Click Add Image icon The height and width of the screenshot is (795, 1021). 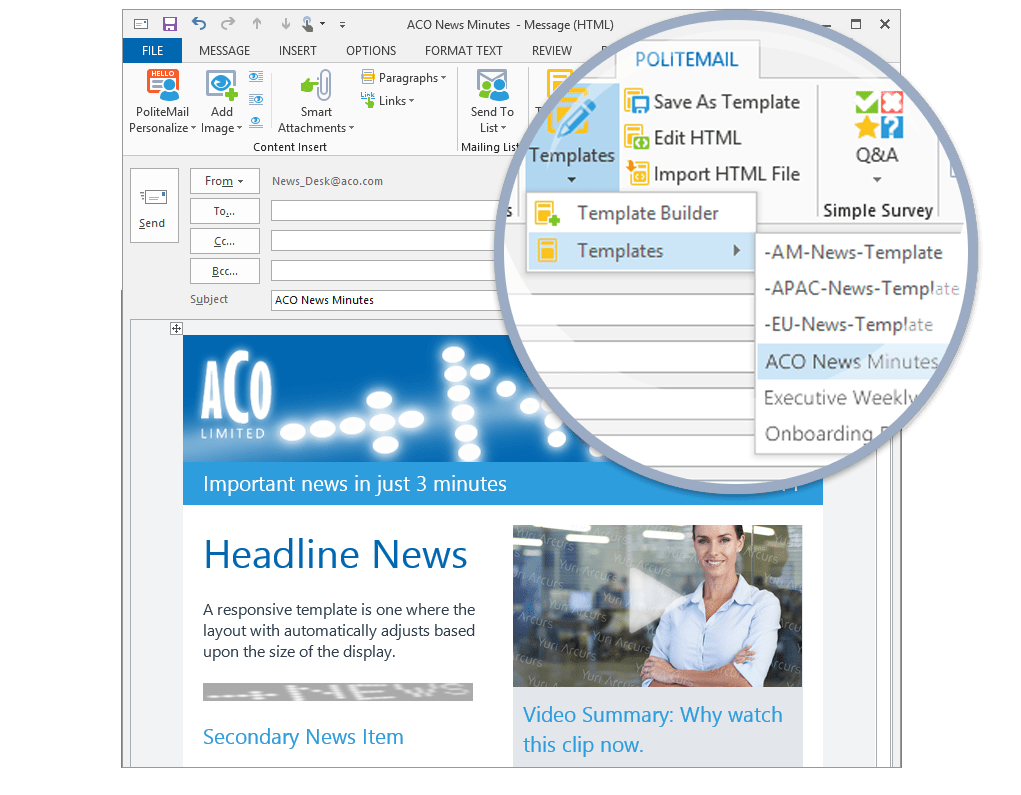tap(221, 85)
